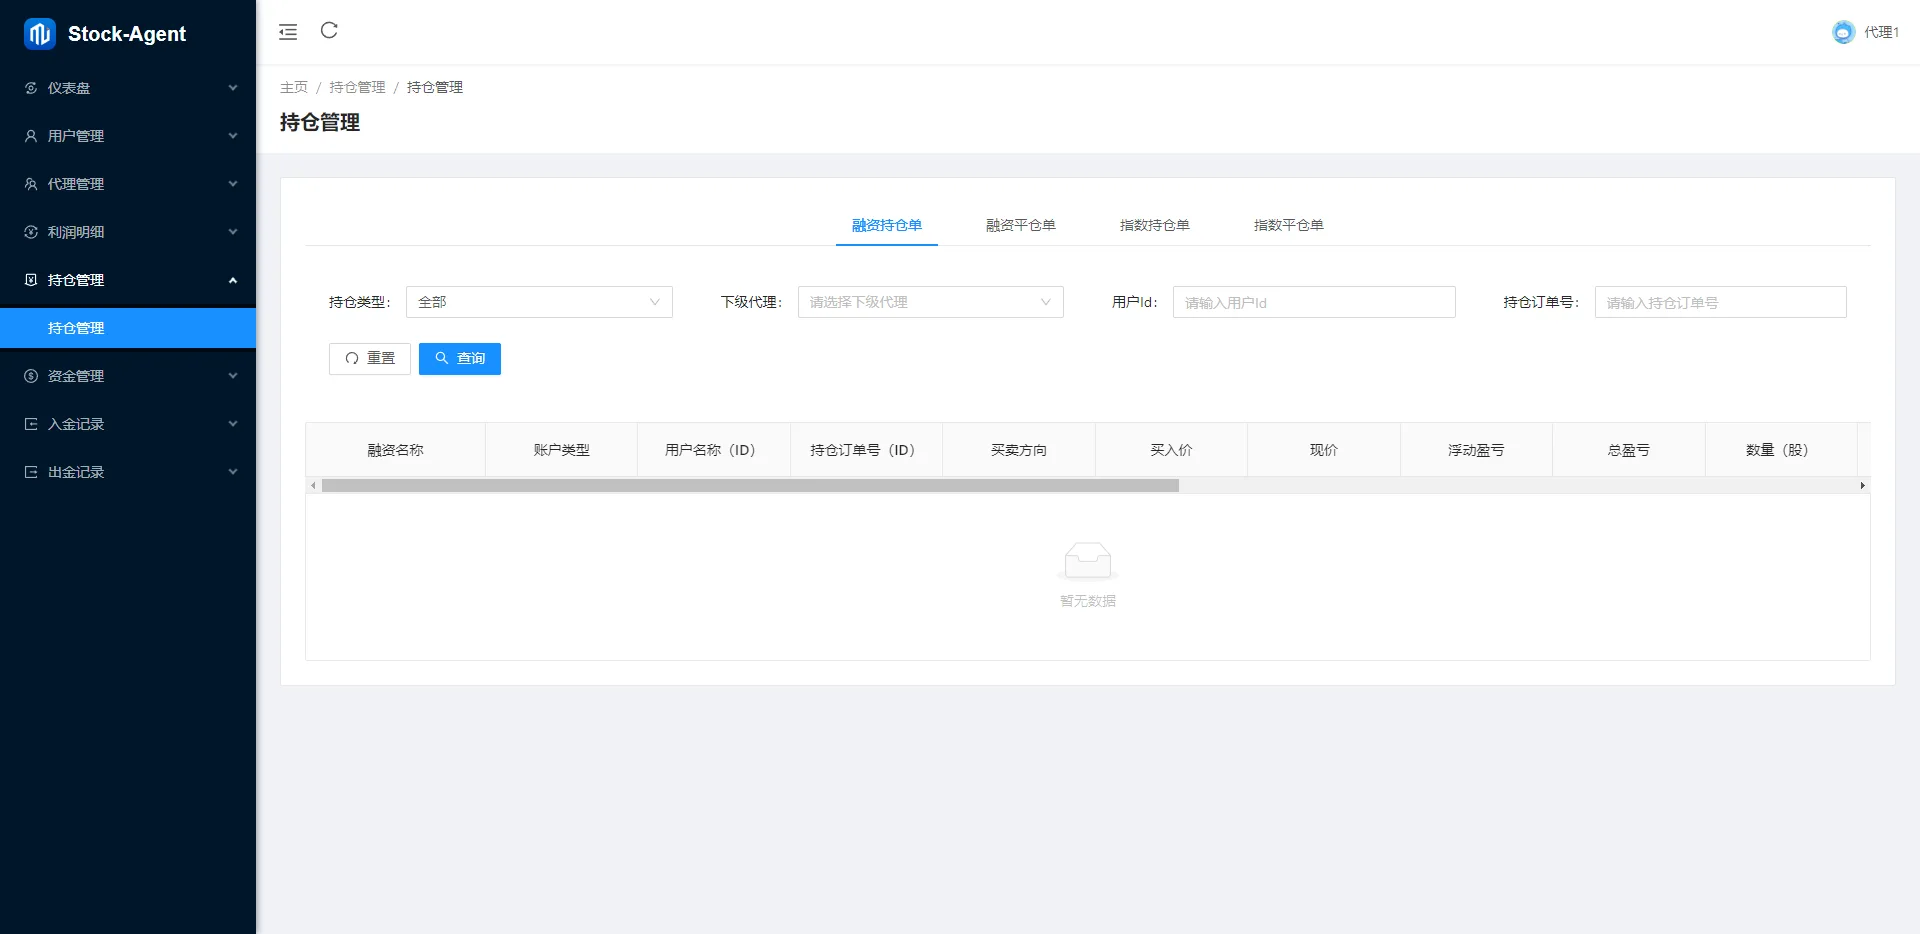The width and height of the screenshot is (1920, 934).
Task: Open the 下级代理 selection dropdown
Action: 930,302
